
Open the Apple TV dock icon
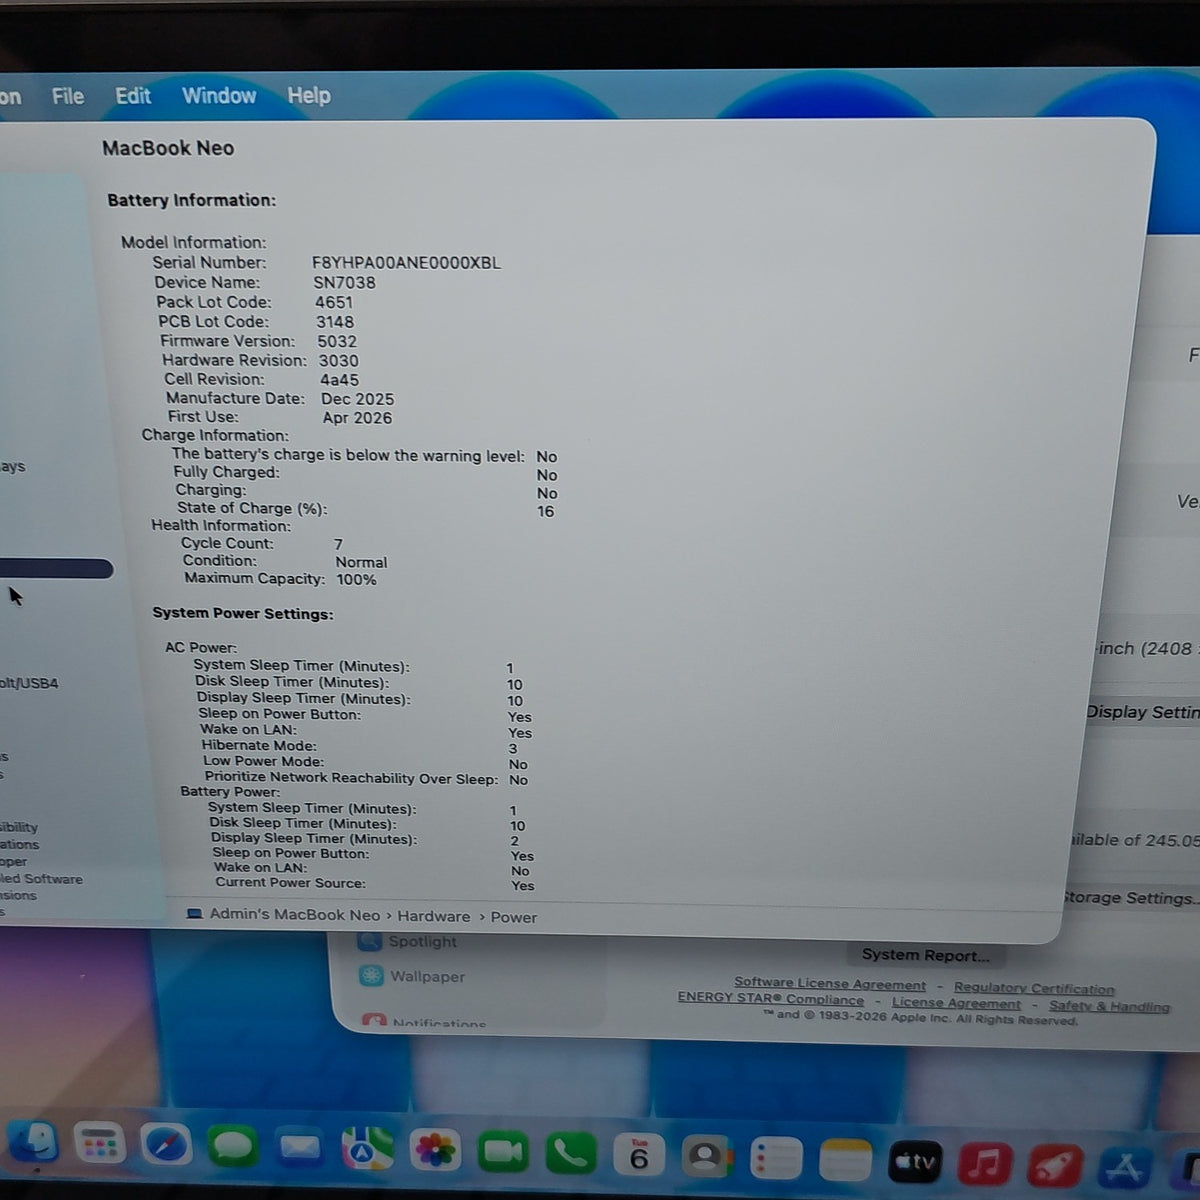[915, 1162]
